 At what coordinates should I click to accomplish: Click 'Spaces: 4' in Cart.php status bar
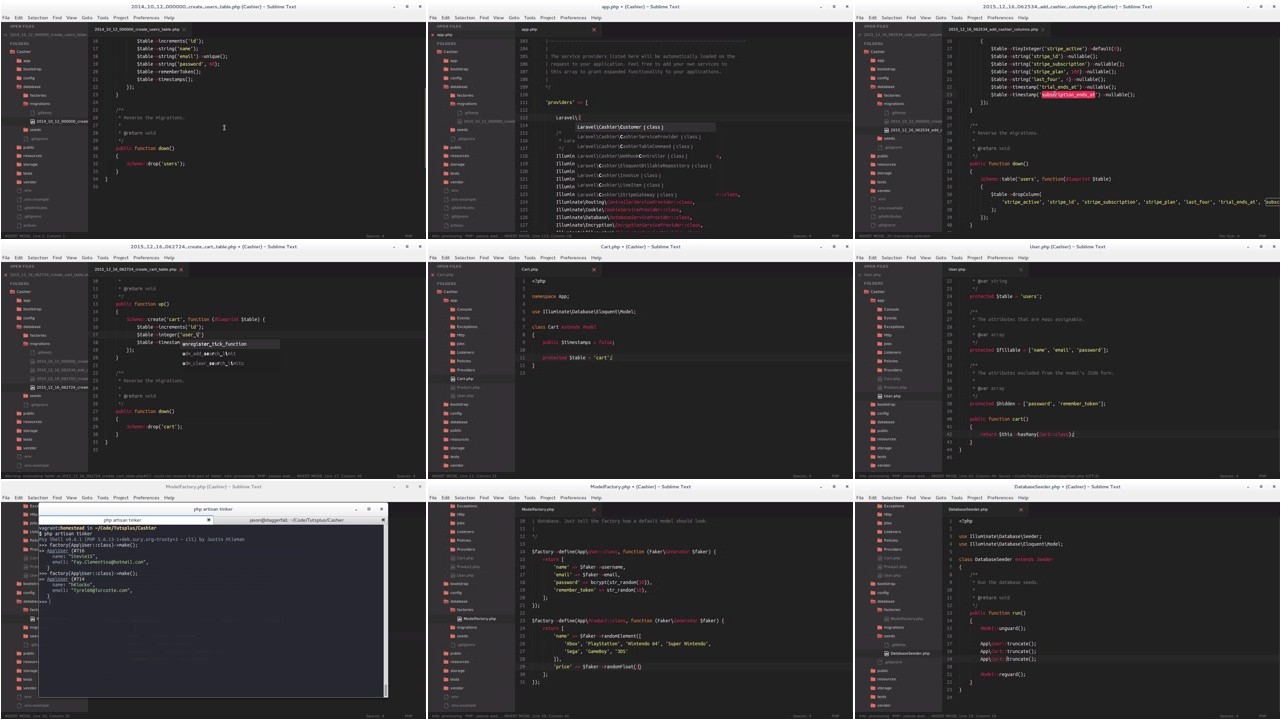[802, 476]
